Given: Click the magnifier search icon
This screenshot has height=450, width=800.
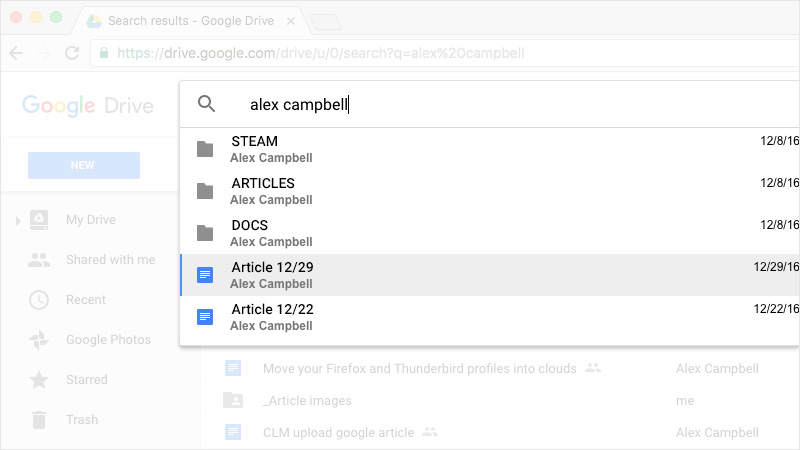Looking at the screenshot, I should [x=206, y=104].
